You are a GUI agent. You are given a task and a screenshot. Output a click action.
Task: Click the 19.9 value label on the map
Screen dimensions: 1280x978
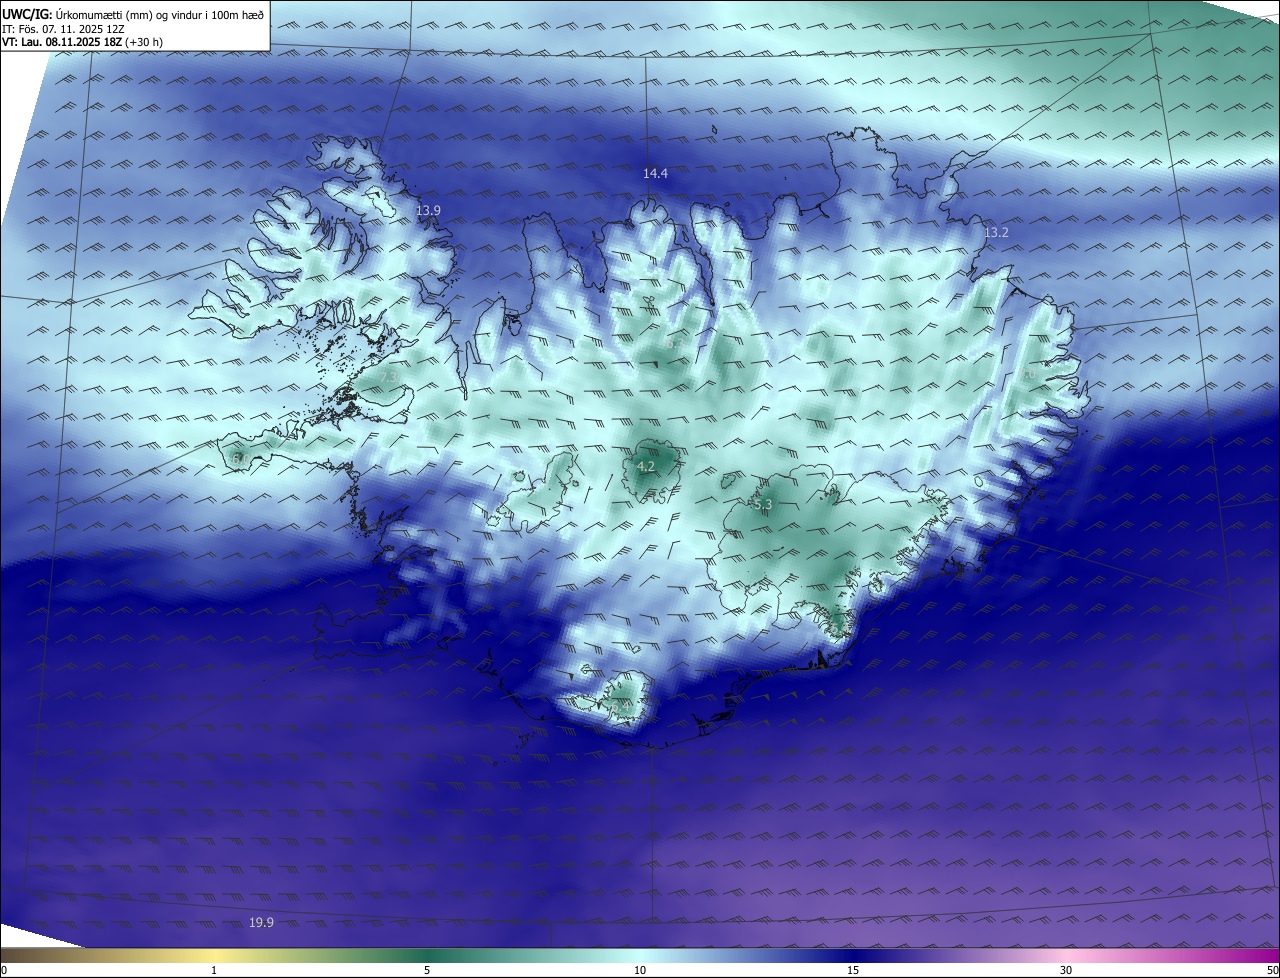[x=261, y=922]
